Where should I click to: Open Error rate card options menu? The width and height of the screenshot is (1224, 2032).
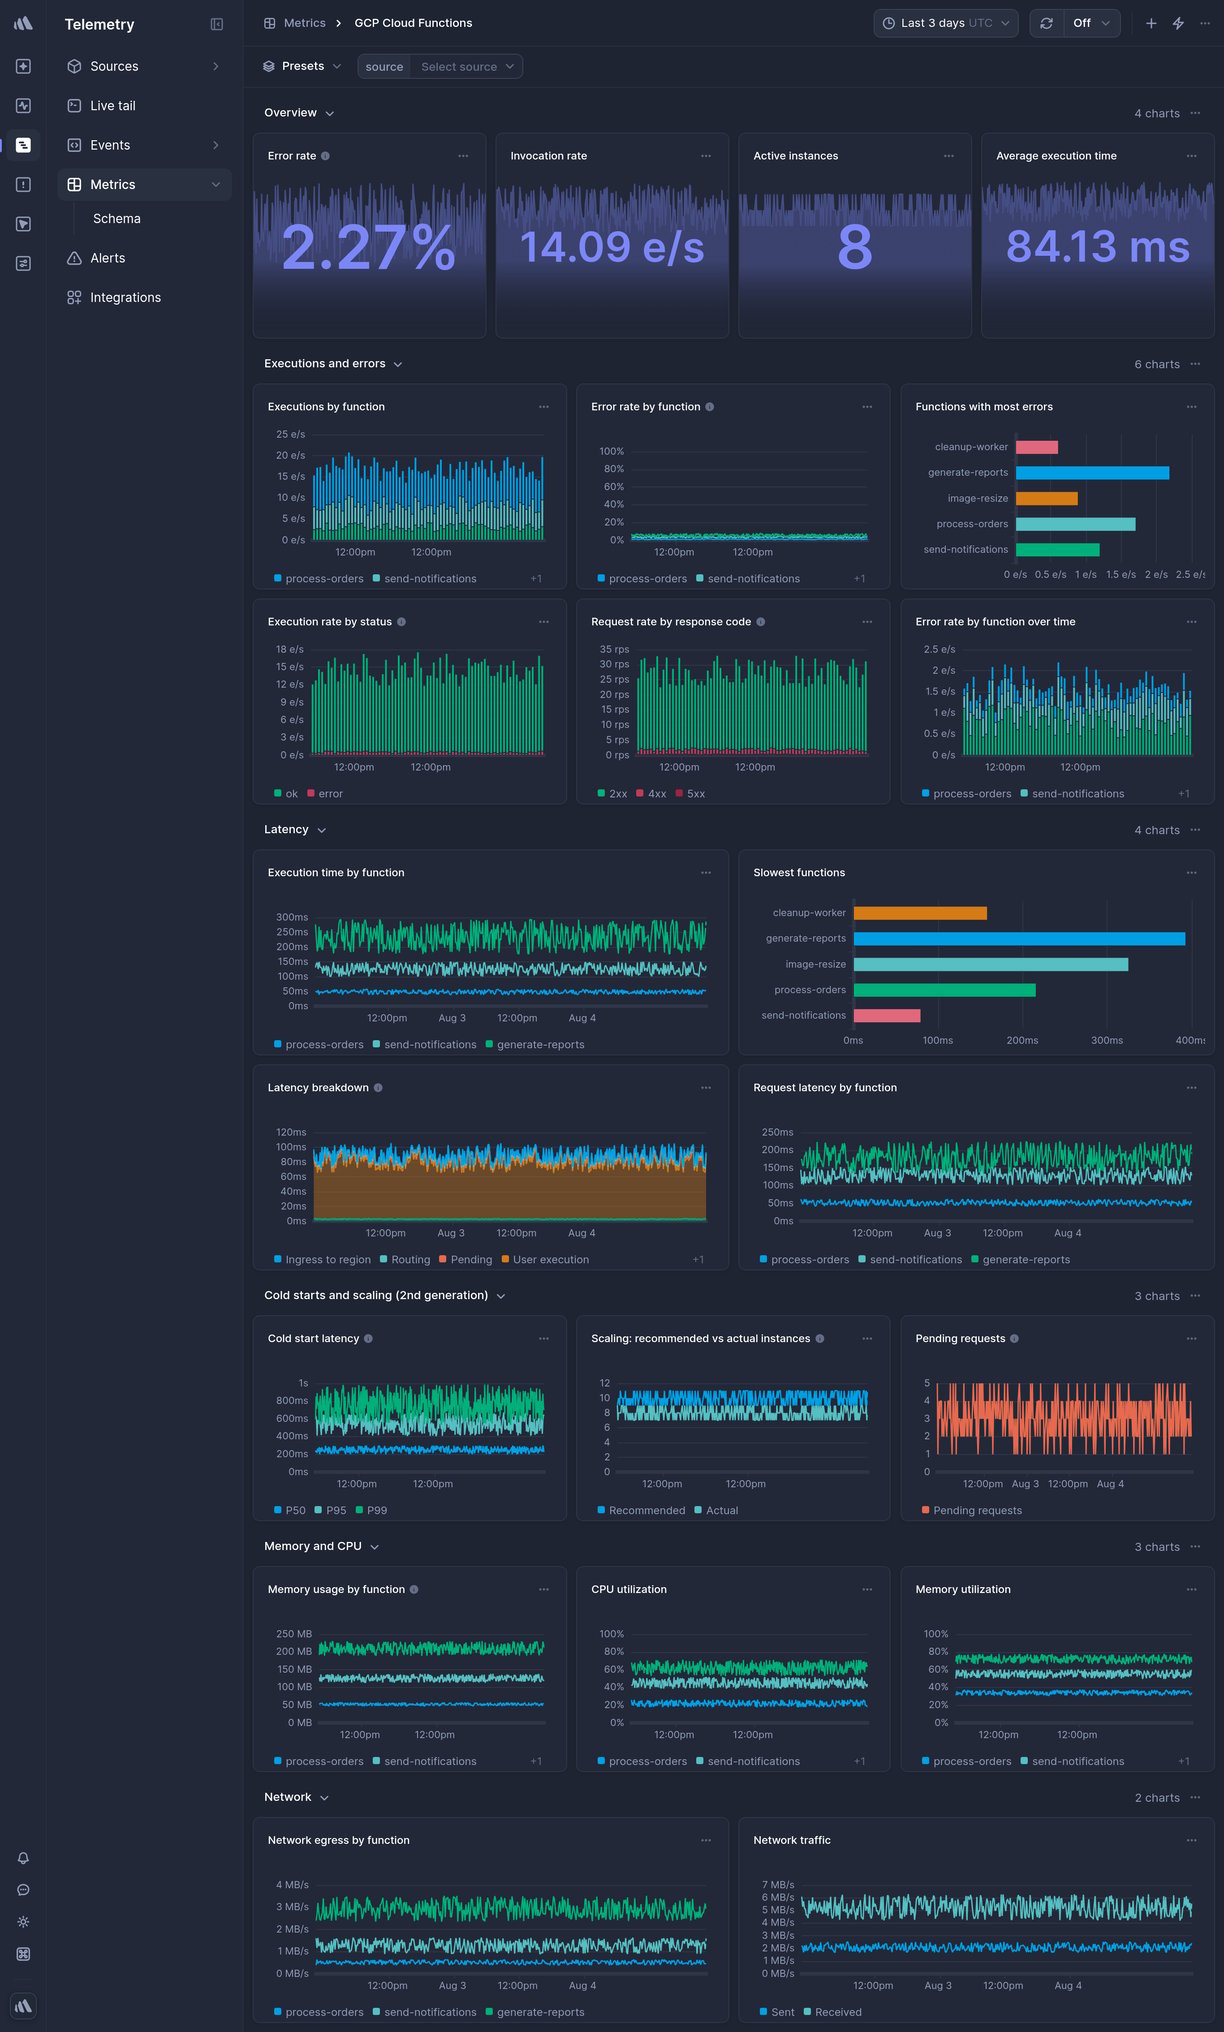(x=463, y=156)
